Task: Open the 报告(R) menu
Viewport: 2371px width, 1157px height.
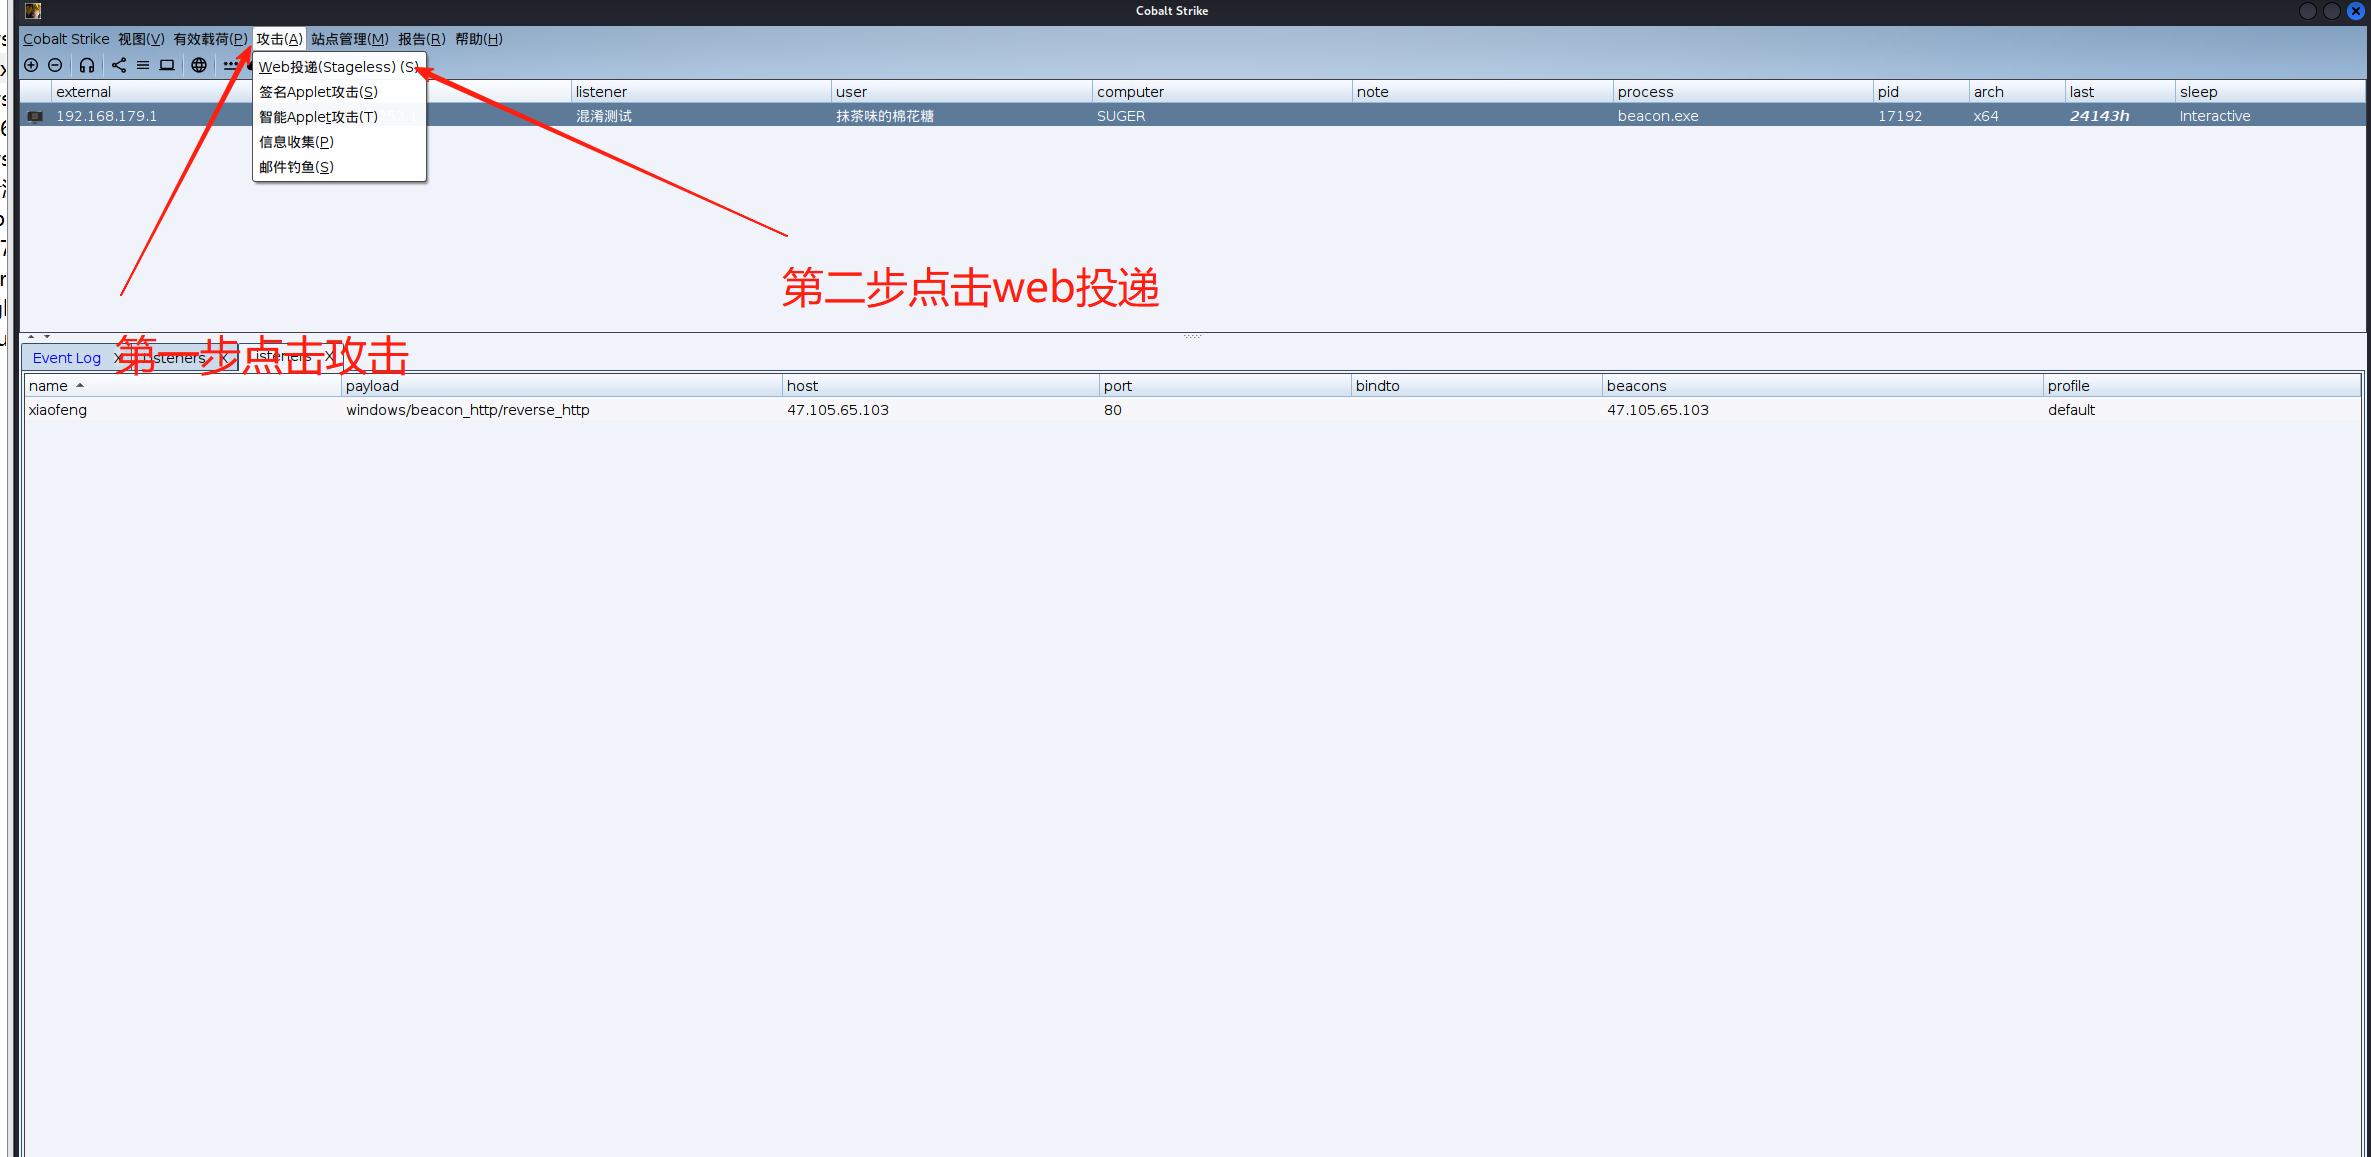Action: click(x=421, y=39)
